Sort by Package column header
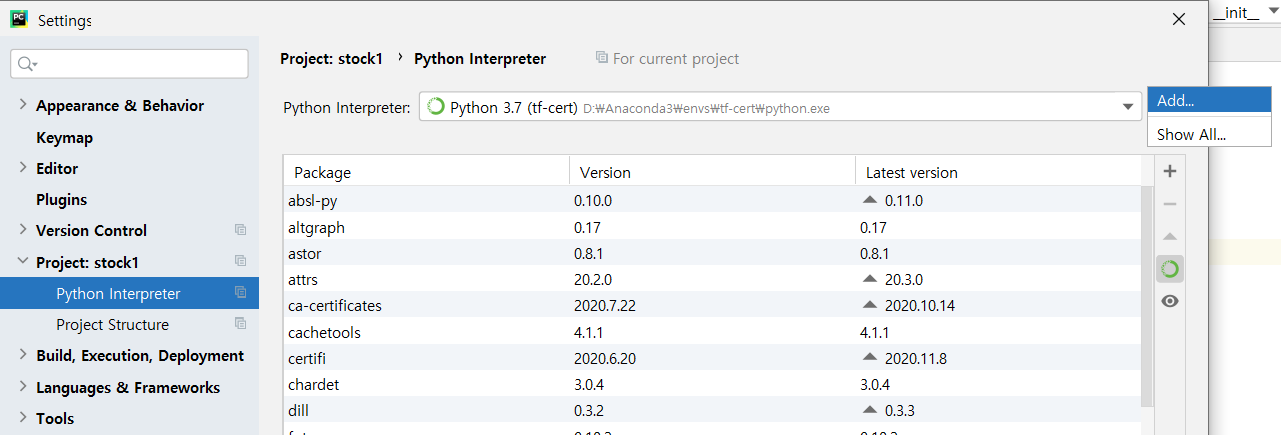This screenshot has width=1281, height=435. (x=427, y=172)
